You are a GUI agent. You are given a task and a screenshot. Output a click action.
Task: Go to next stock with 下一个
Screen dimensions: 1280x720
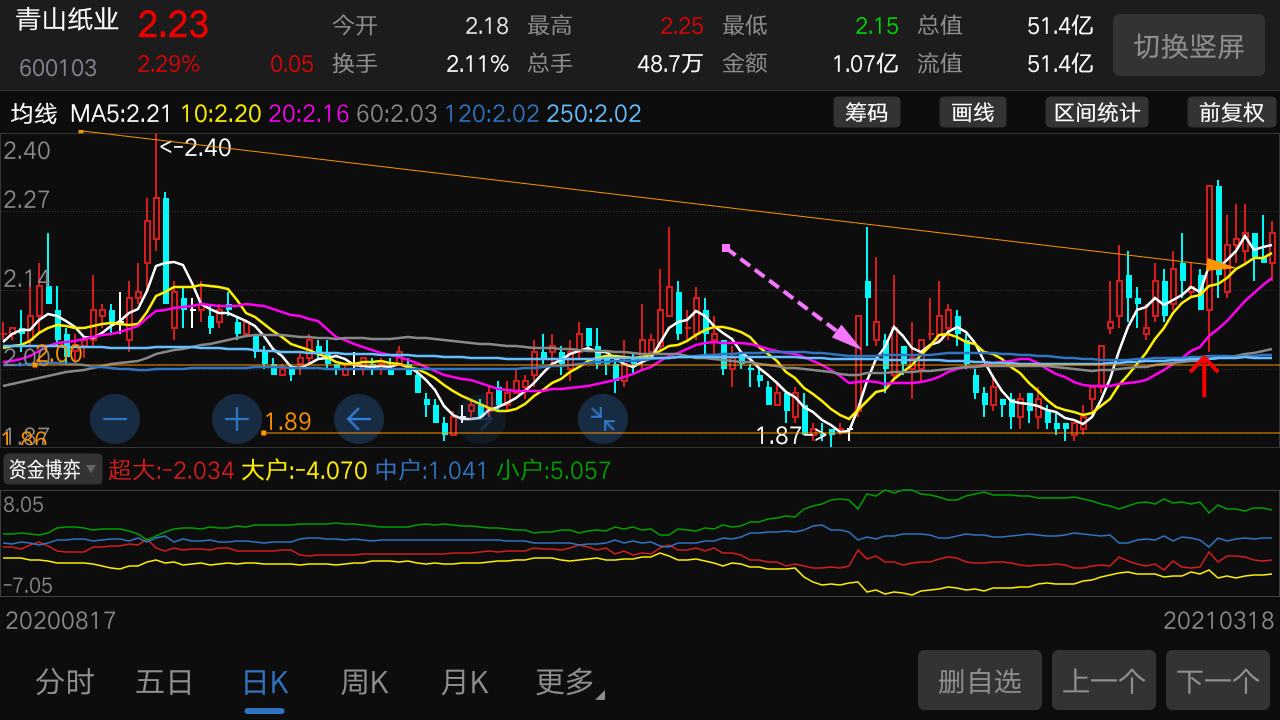(1218, 681)
